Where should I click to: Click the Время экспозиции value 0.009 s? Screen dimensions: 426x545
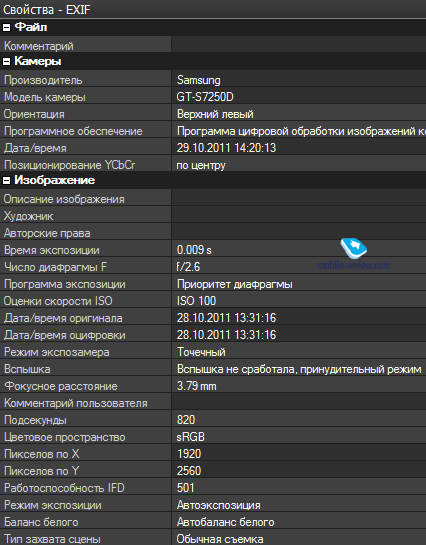point(194,250)
